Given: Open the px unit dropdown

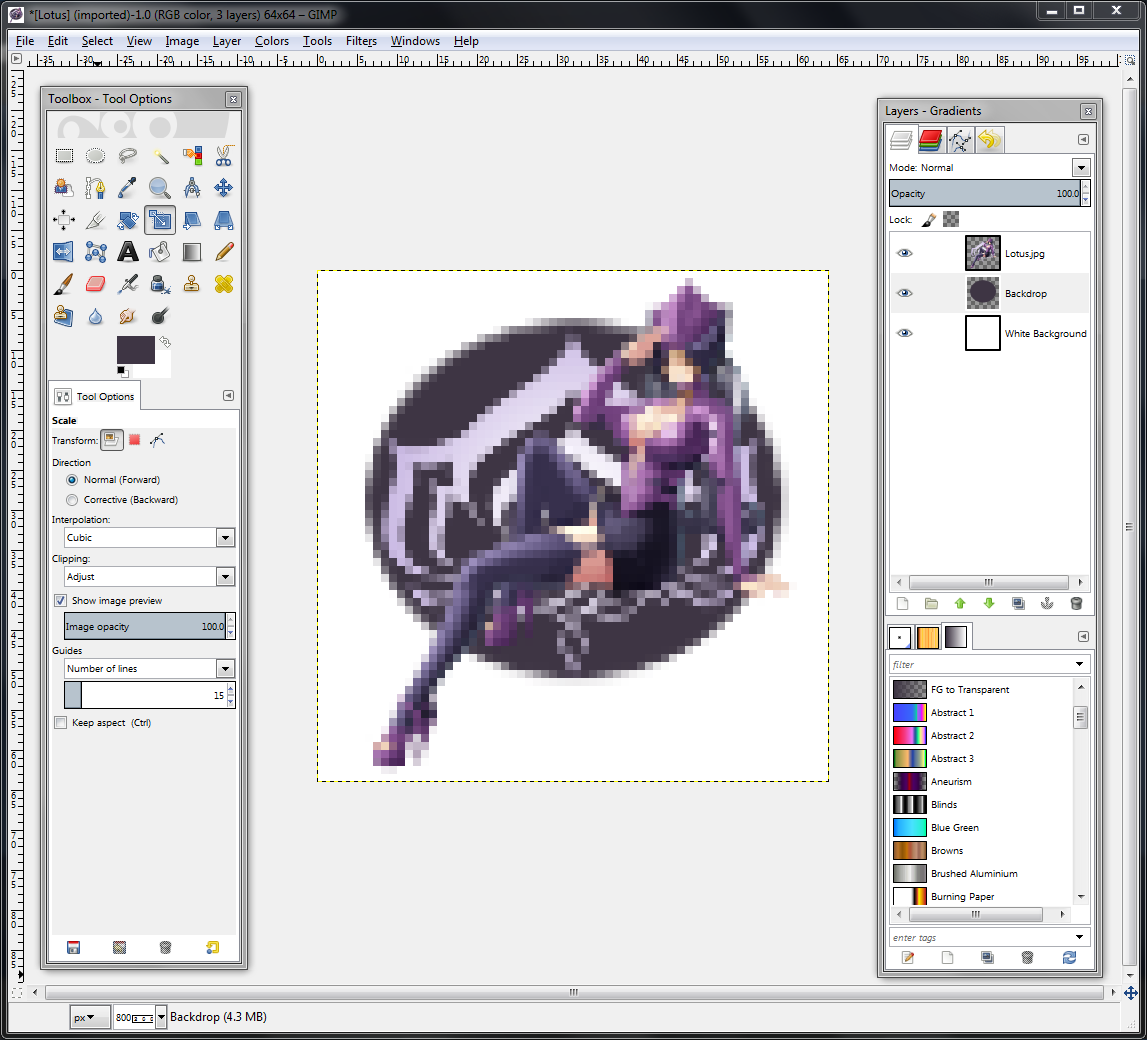Looking at the screenshot, I should tap(90, 1017).
